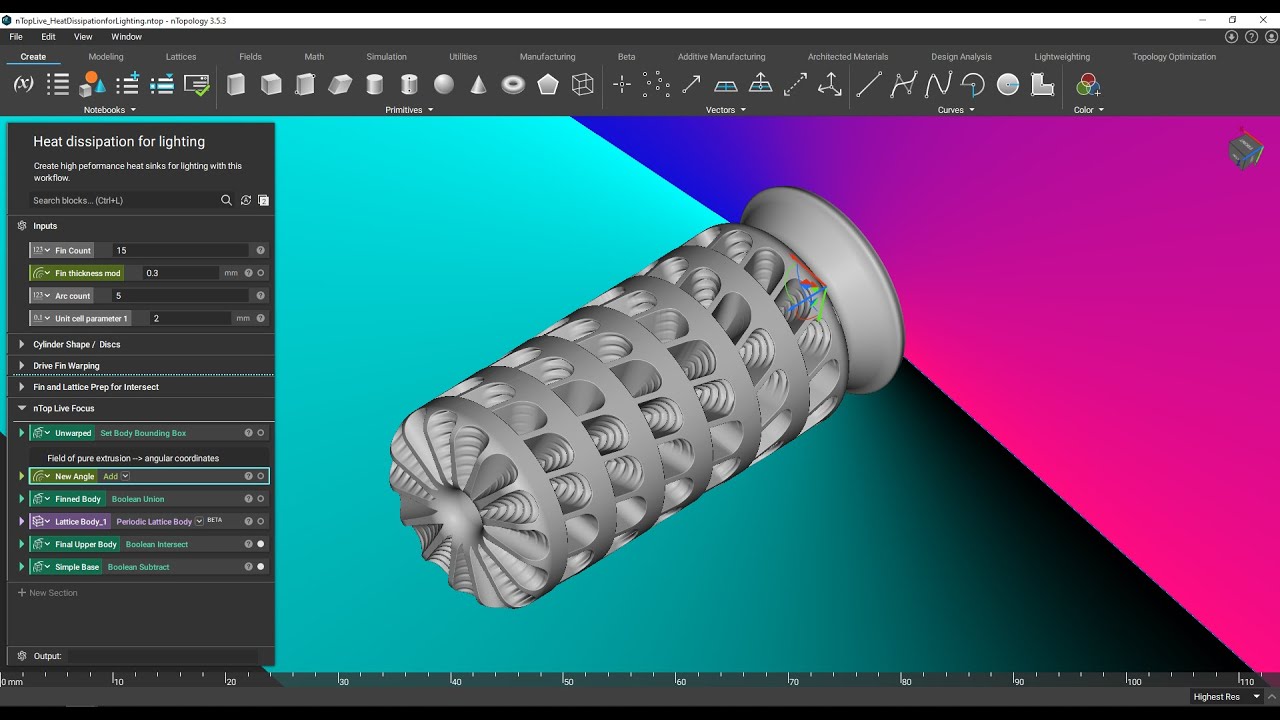
Task: Click New Section to add a section
Action: [x=47, y=593]
